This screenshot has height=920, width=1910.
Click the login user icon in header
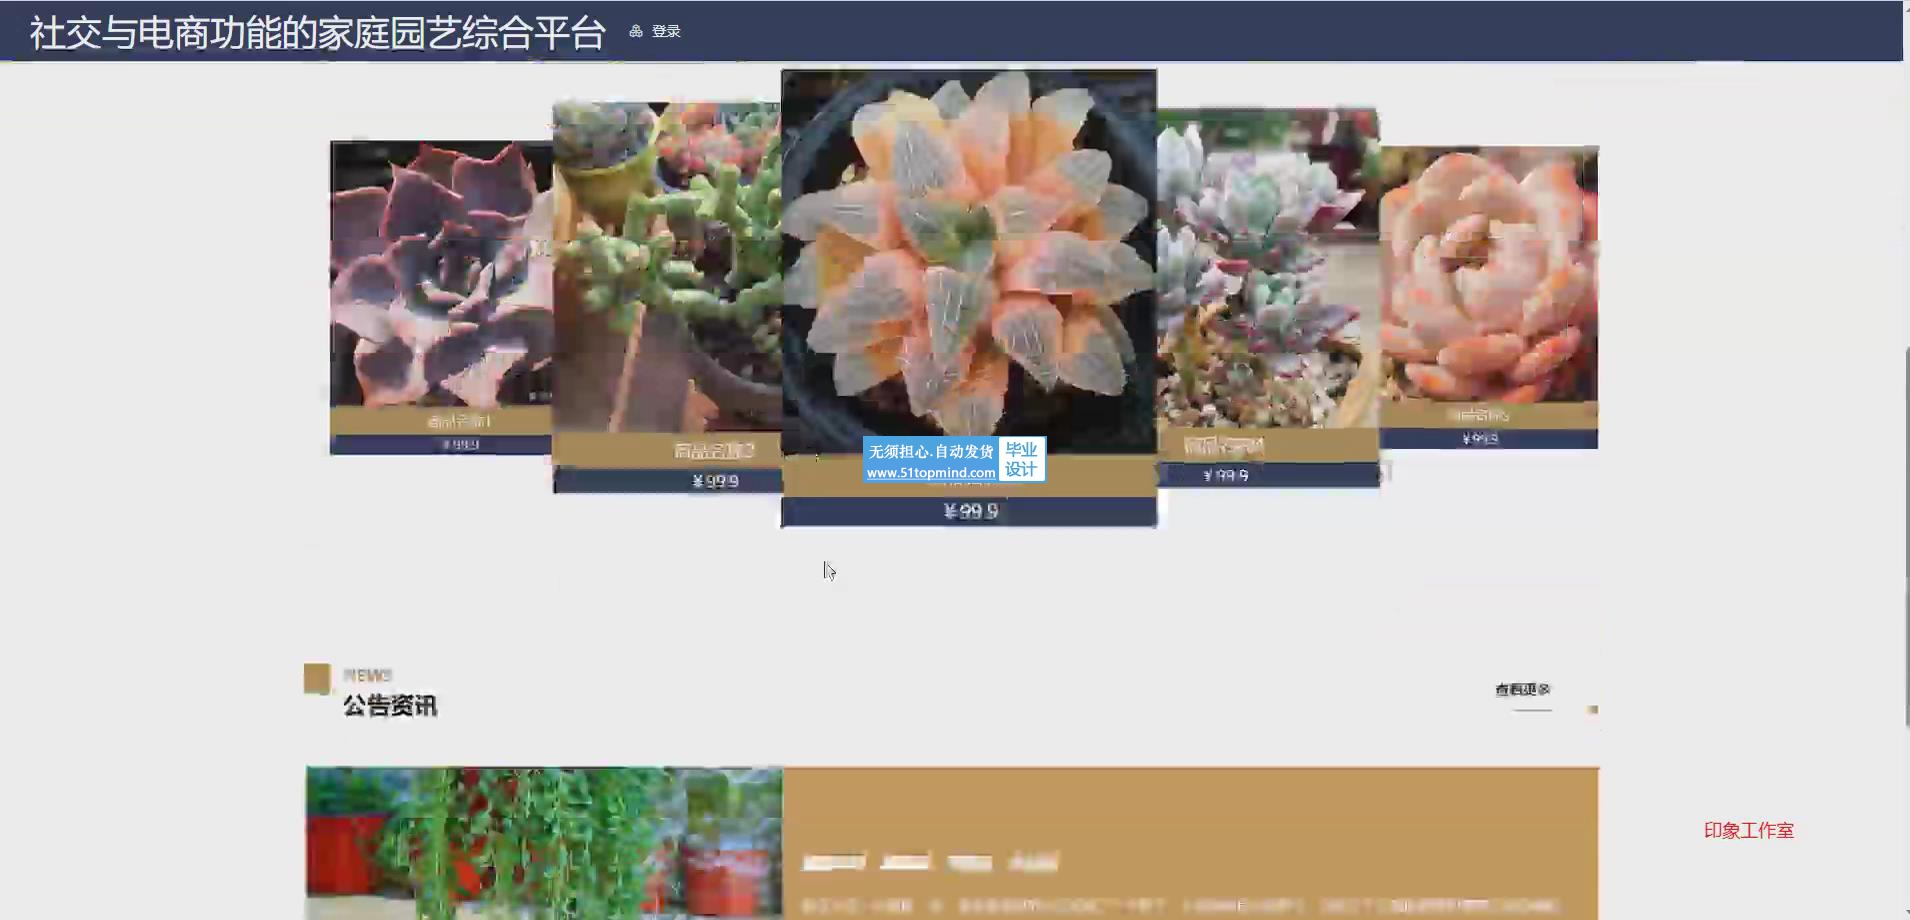(635, 31)
